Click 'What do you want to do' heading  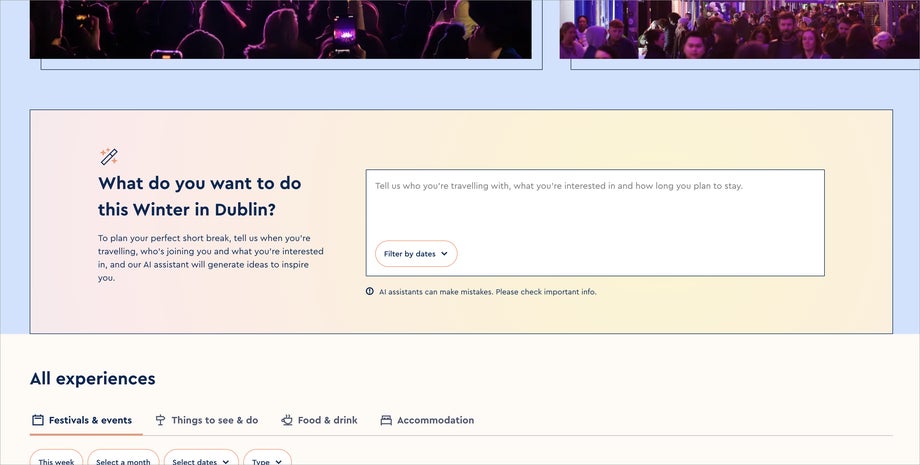[x=199, y=196]
